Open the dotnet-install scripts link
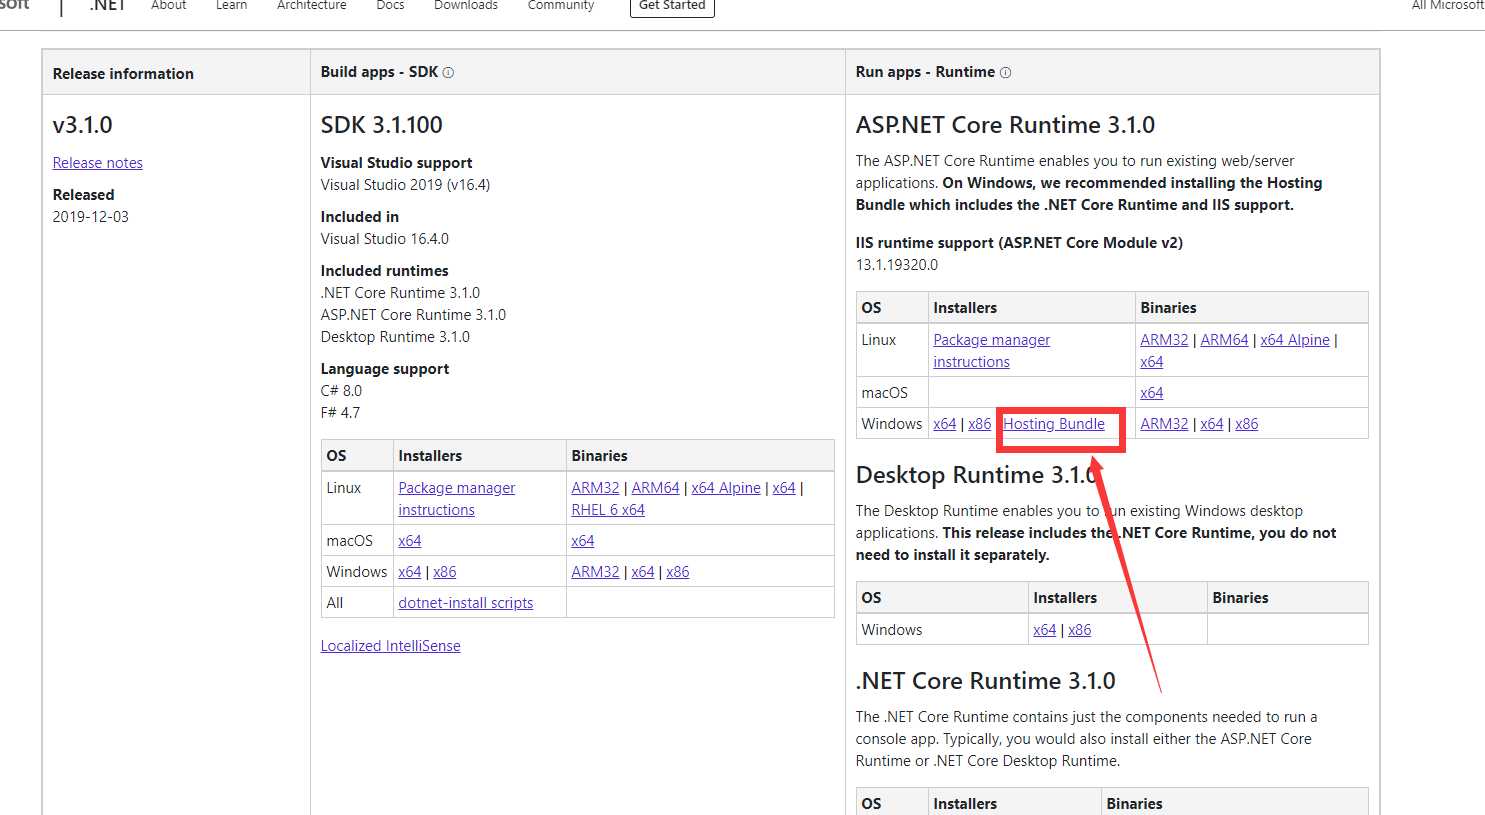This screenshot has height=815, width=1485. (466, 603)
